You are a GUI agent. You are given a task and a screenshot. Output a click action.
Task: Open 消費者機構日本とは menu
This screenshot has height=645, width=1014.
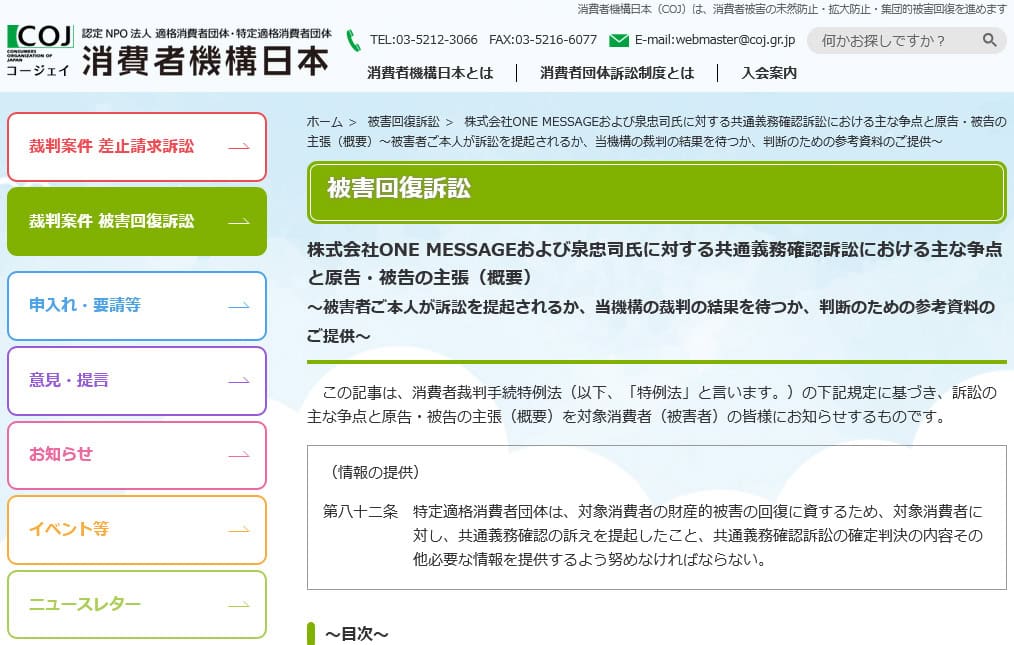430,72
